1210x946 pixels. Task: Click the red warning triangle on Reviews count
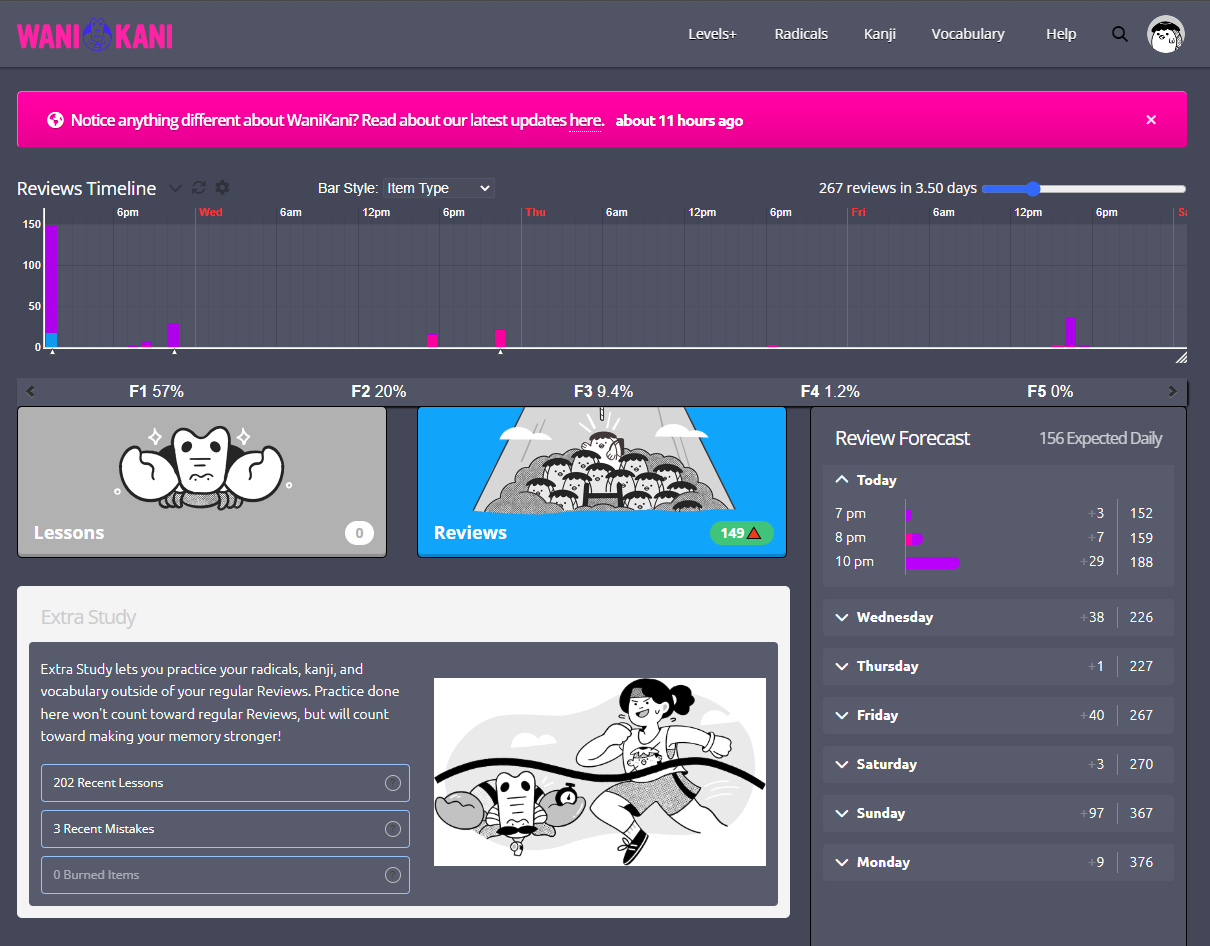pos(754,533)
